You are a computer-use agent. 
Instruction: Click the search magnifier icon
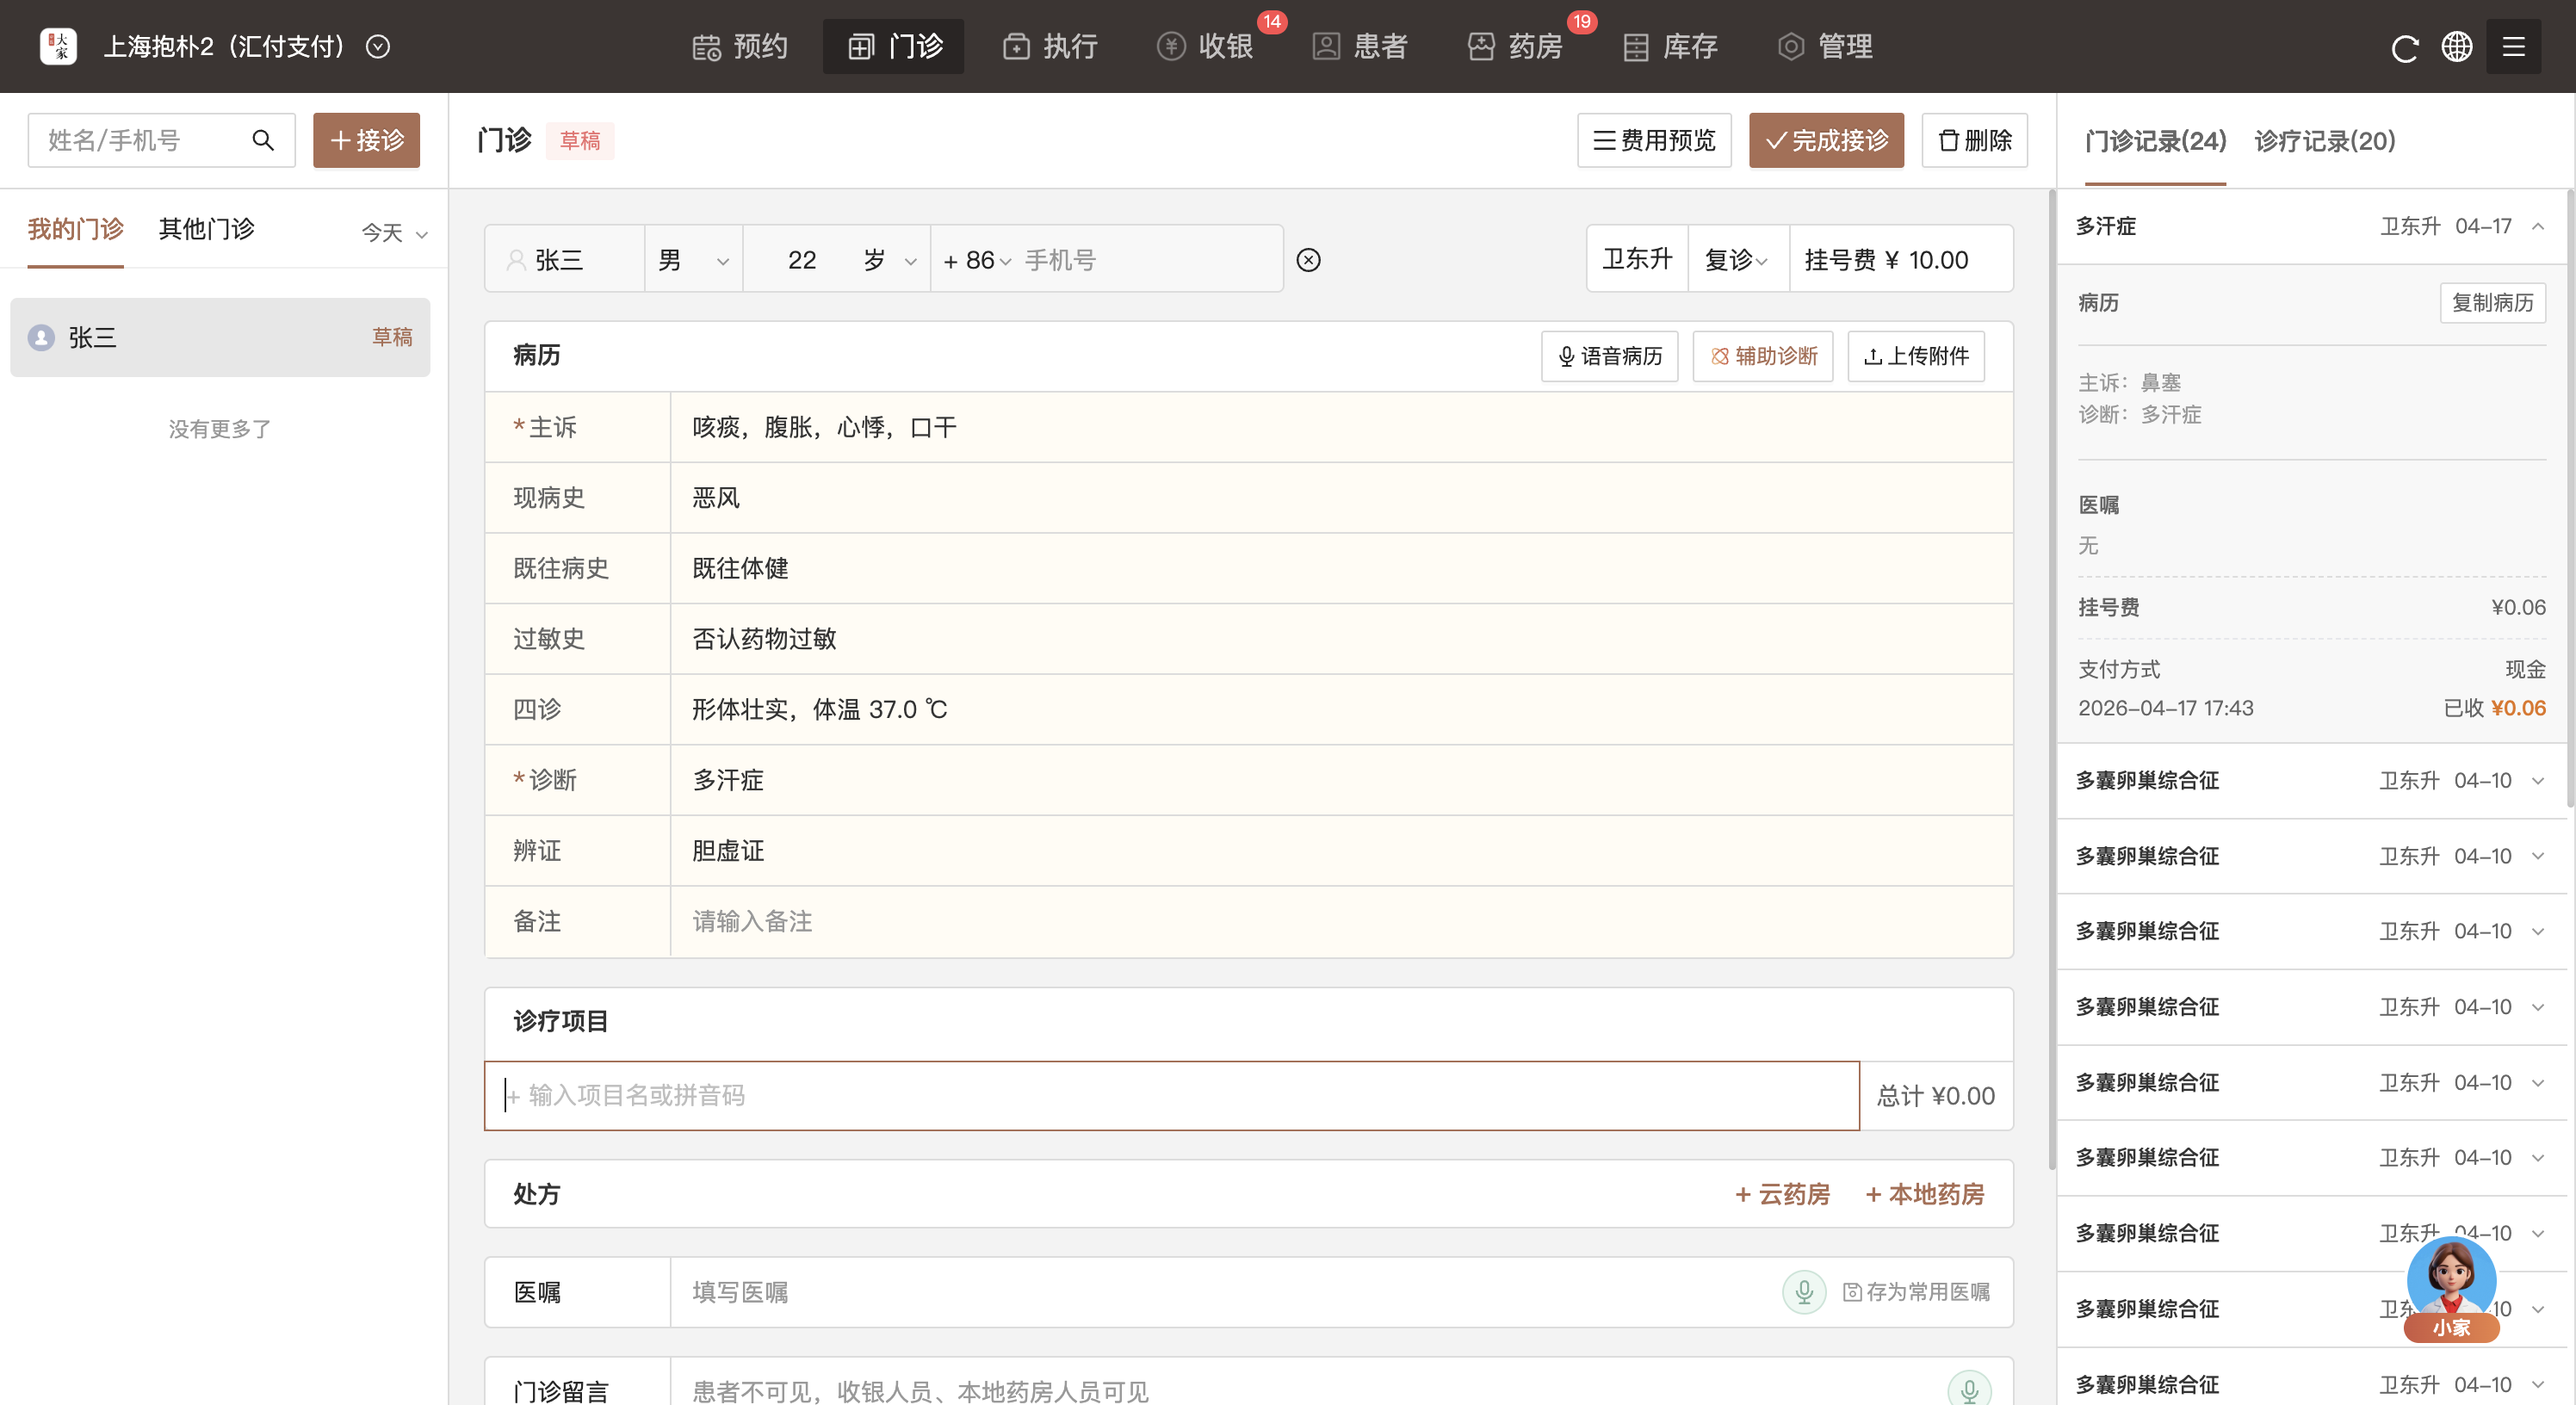click(263, 140)
